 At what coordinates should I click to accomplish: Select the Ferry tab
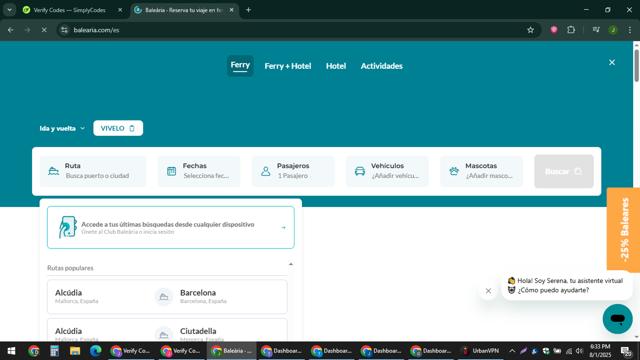(x=240, y=65)
